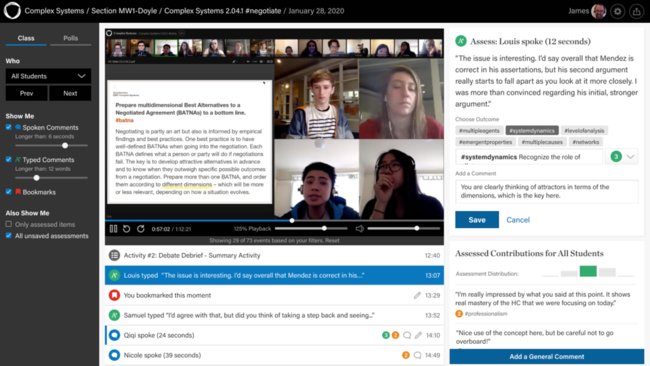Enable Only assessed items checkbox
The height and width of the screenshot is (366, 650).
coord(9,224)
